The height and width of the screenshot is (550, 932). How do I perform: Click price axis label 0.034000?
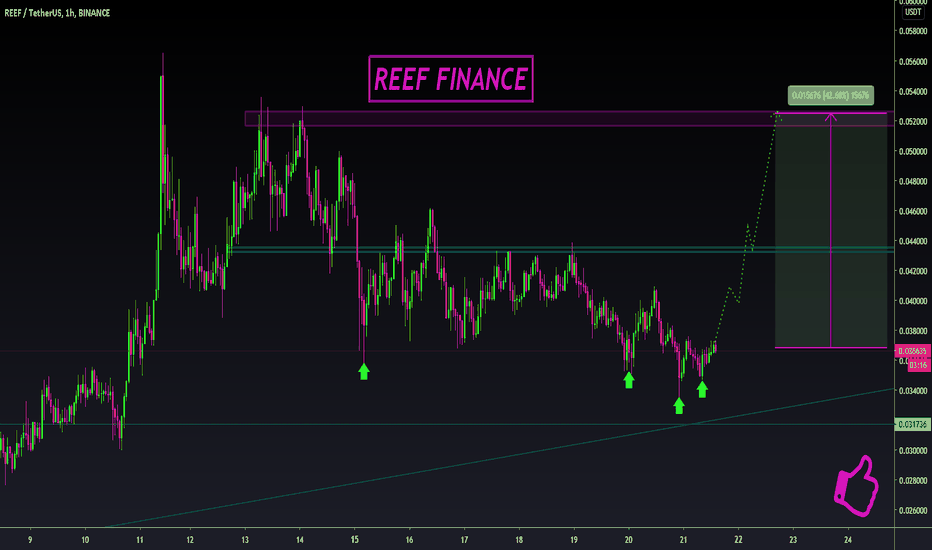click(913, 391)
